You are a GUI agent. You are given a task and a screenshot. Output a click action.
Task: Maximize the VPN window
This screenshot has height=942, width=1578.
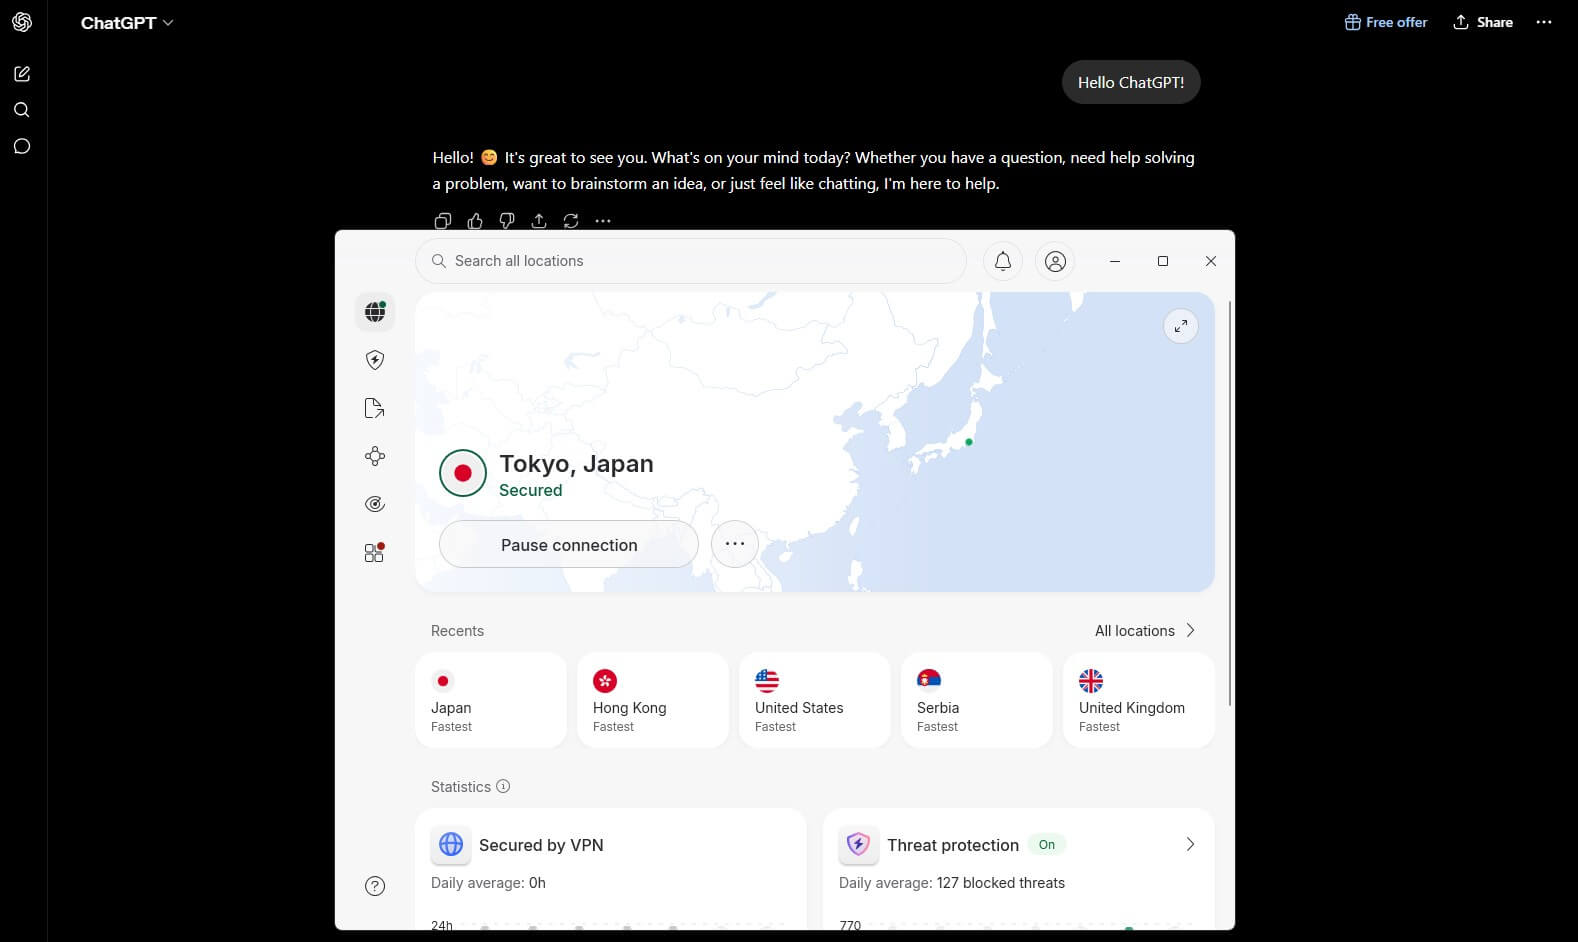coord(1163,261)
